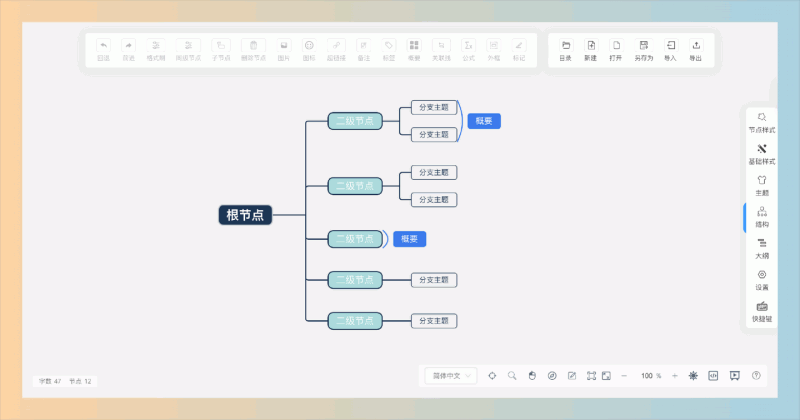Viewport: 800px width, 420px height.
Task: Open the 快捷键 shortcuts panel icon
Action: (762, 312)
